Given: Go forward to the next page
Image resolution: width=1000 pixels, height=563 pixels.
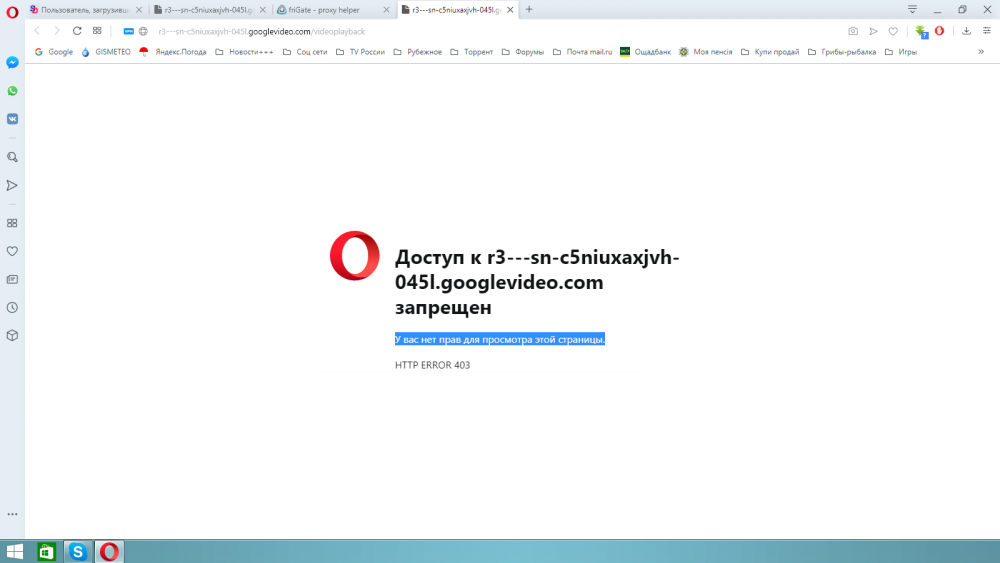Looking at the screenshot, I should [x=56, y=31].
